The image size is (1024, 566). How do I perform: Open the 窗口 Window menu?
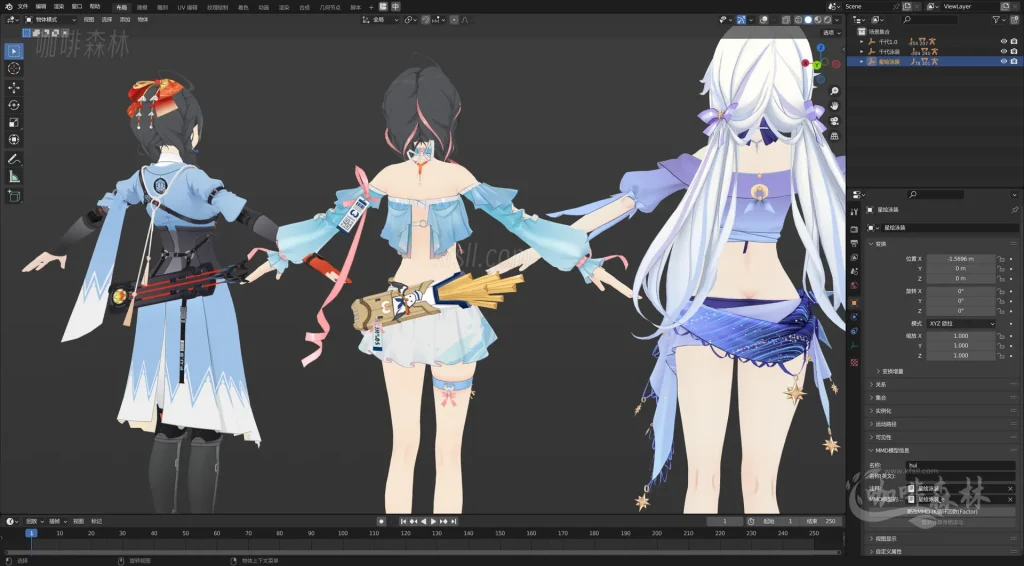tap(76, 7)
